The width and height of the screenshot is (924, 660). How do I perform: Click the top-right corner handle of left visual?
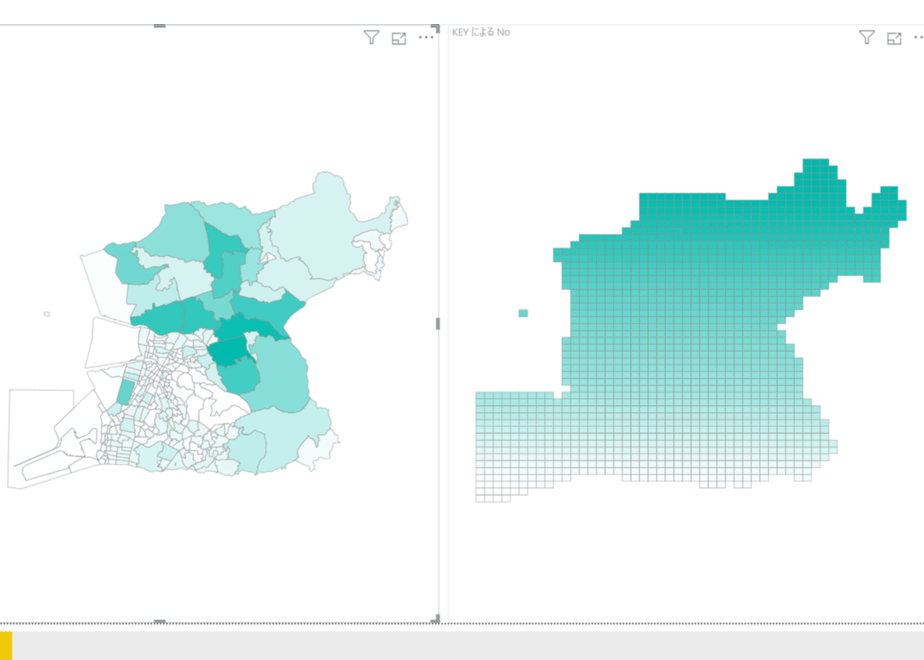(x=436, y=28)
